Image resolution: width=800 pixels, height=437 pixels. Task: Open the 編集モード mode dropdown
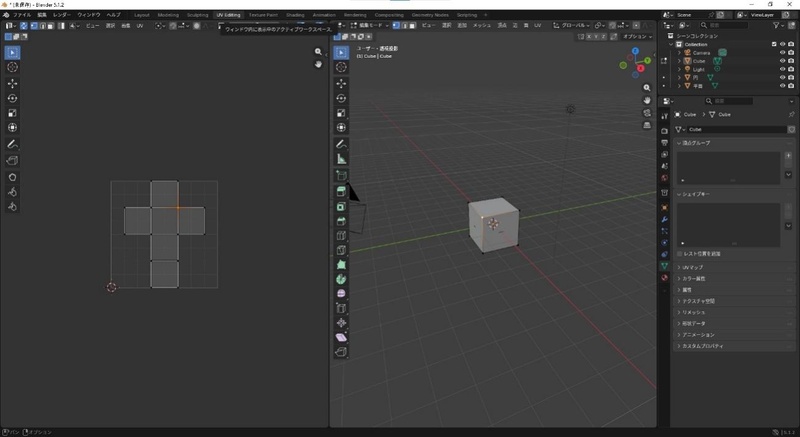point(369,25)
